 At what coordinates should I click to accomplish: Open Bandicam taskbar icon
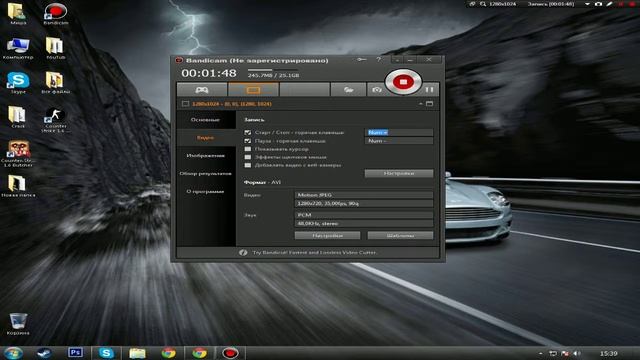(x=230, y=353)
